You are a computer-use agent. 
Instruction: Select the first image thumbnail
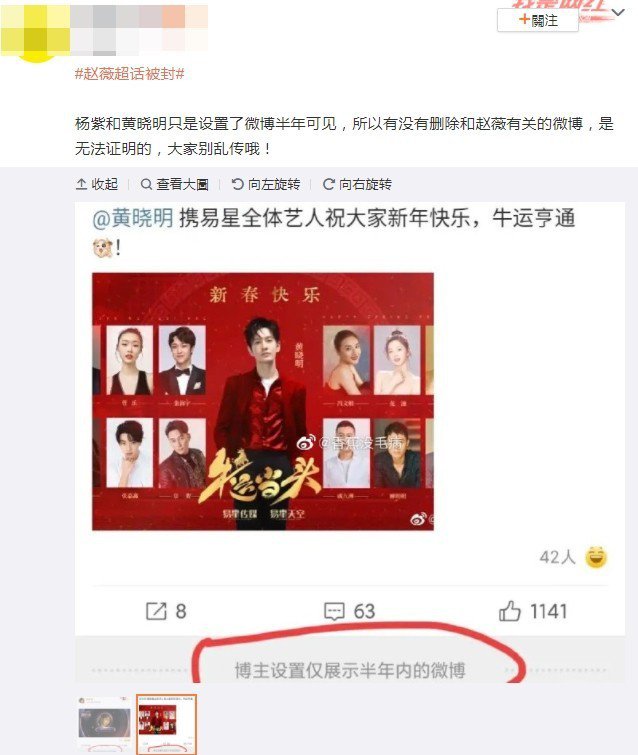104,724
